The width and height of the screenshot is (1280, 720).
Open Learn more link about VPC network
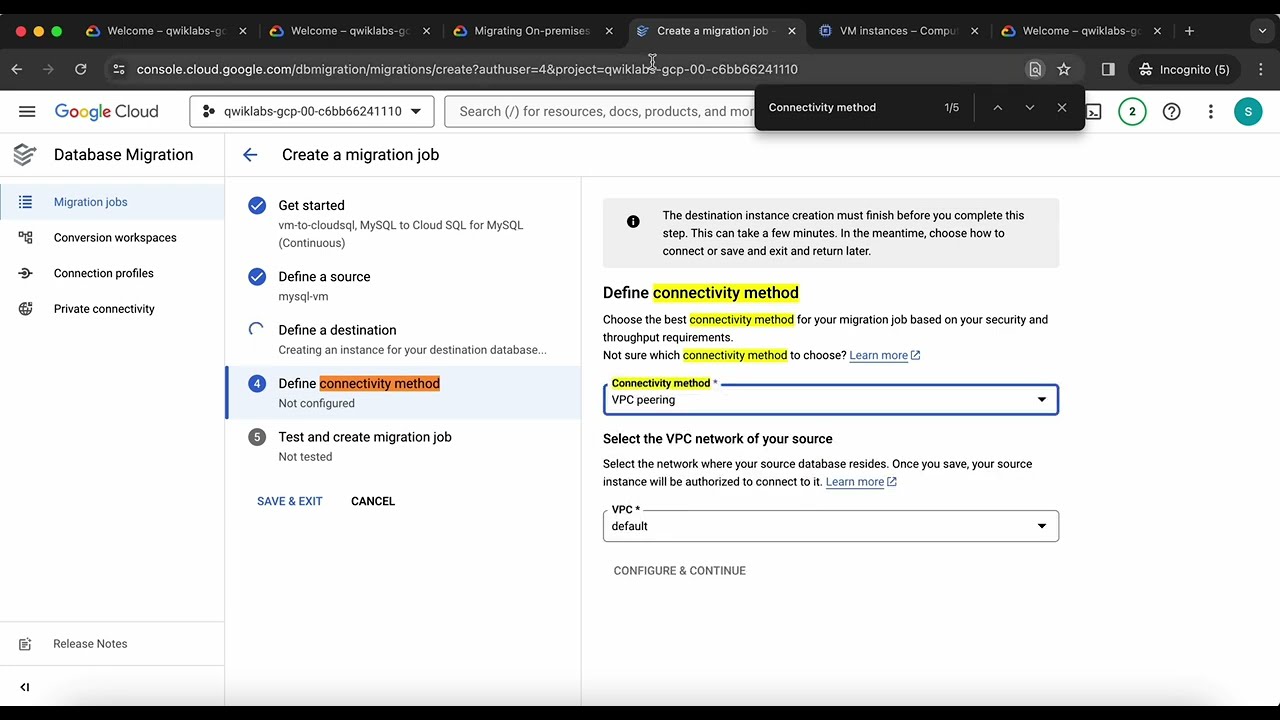[861, 482]
